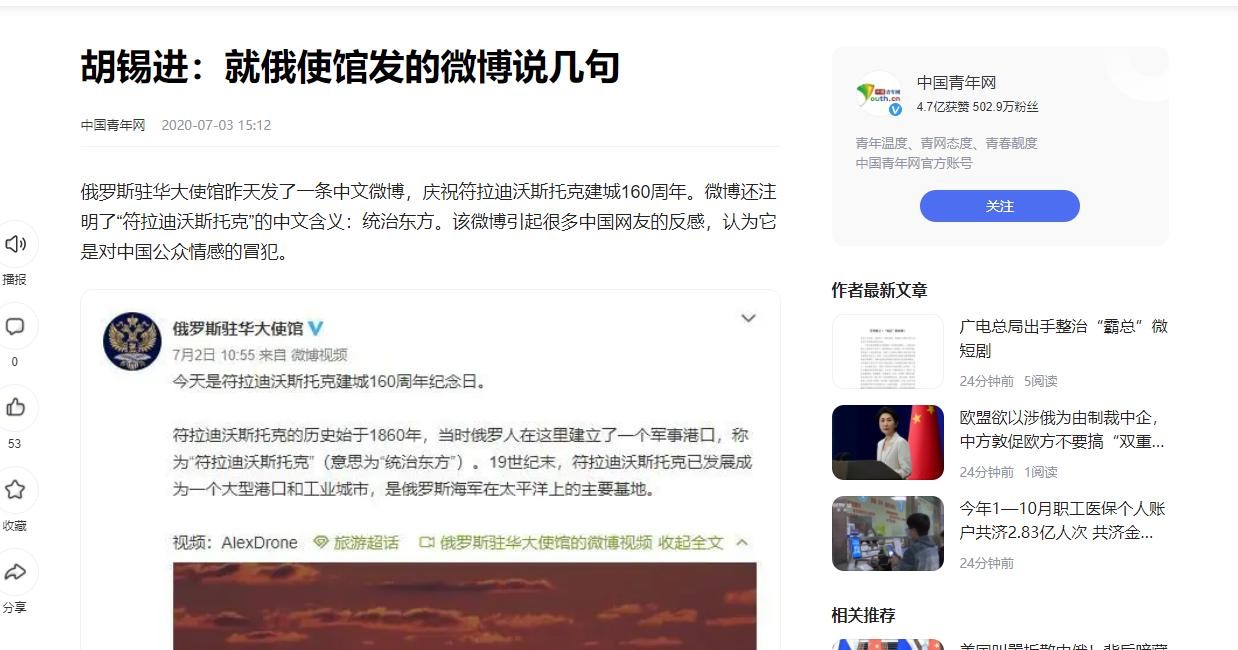Image resolution: width=1238 pixels, height=650 pixels.
Task: Like the article with thumbs-up icon
Action: tap(15, 408)
